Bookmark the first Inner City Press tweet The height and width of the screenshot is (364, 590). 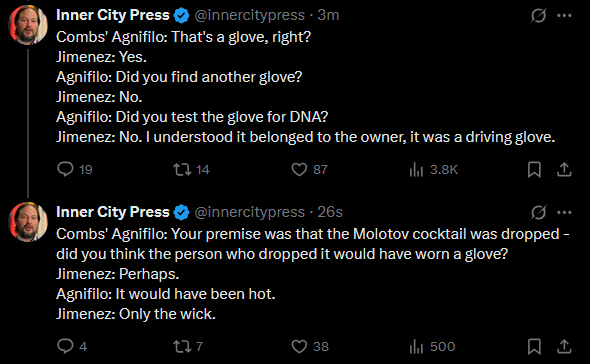[x=534, y=169]
